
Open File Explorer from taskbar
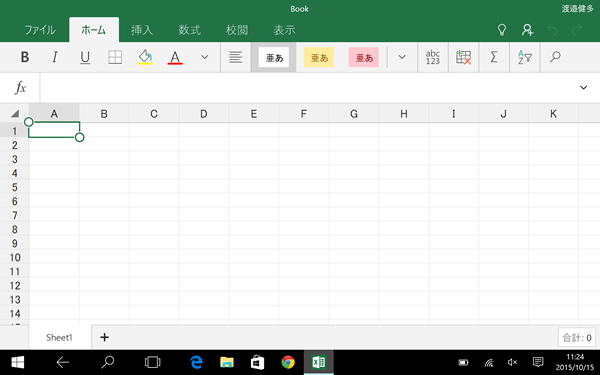pos(227,362)
